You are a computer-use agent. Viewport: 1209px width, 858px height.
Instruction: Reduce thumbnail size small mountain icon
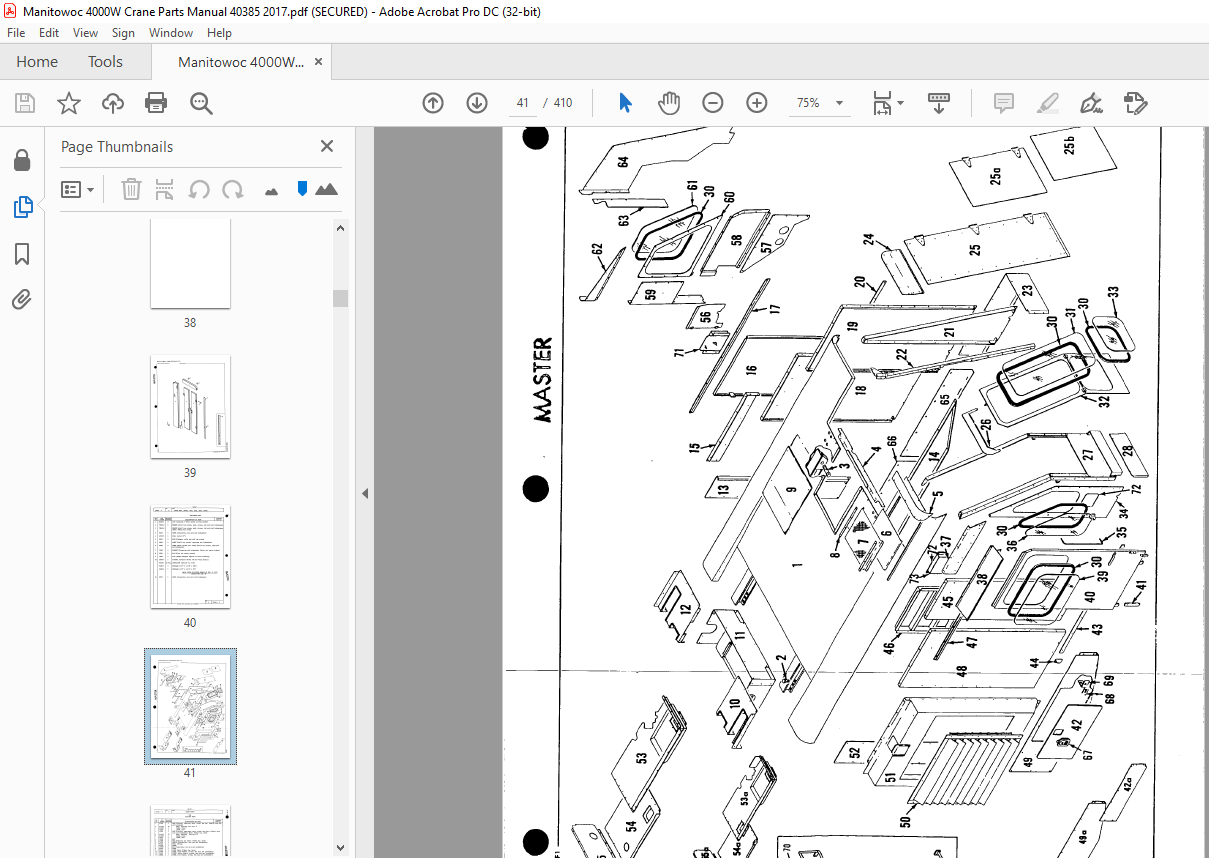[271, 190]
